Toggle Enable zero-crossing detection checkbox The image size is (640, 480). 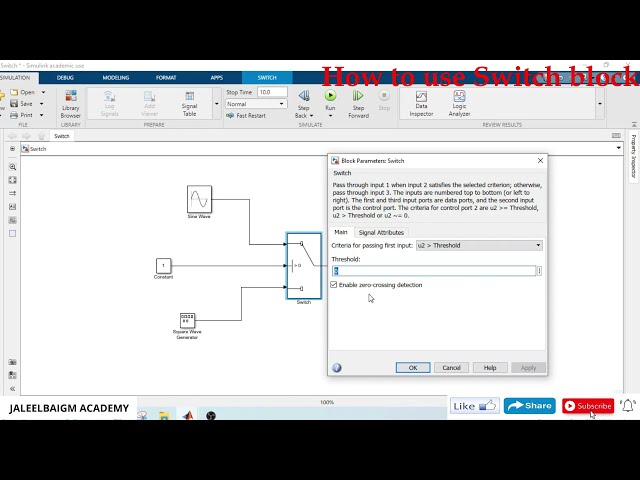click(334, 284)
